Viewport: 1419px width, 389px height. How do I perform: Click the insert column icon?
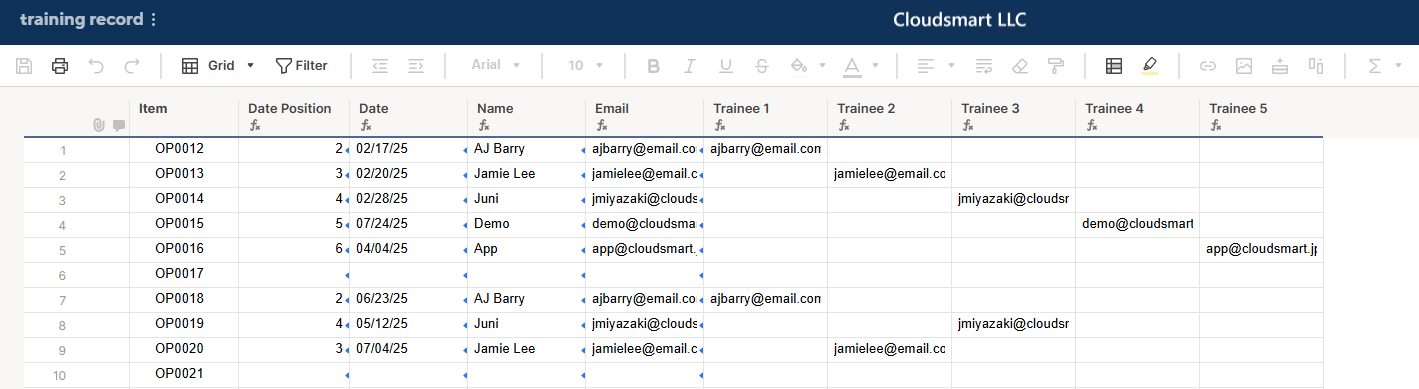1316,66
